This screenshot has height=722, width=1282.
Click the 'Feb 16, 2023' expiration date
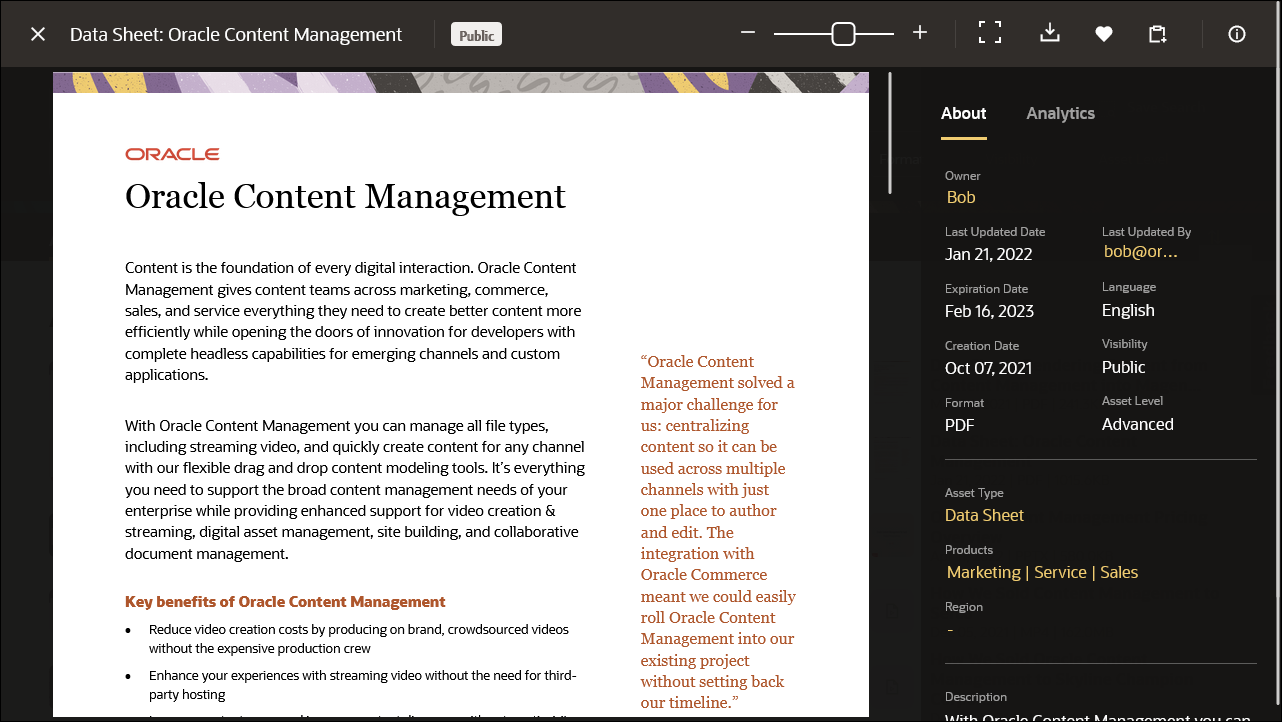pyautogui.click(x=989, y=311)
